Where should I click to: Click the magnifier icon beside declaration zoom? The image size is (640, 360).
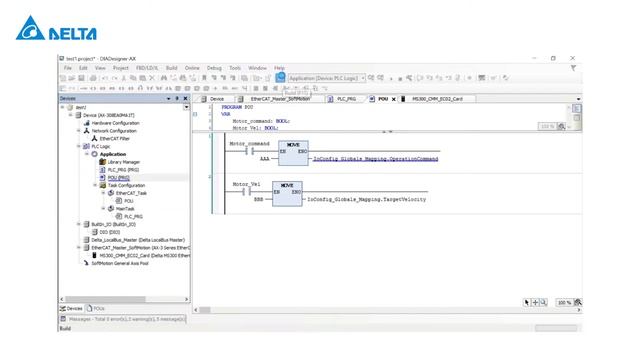click(x=562, y=127)
